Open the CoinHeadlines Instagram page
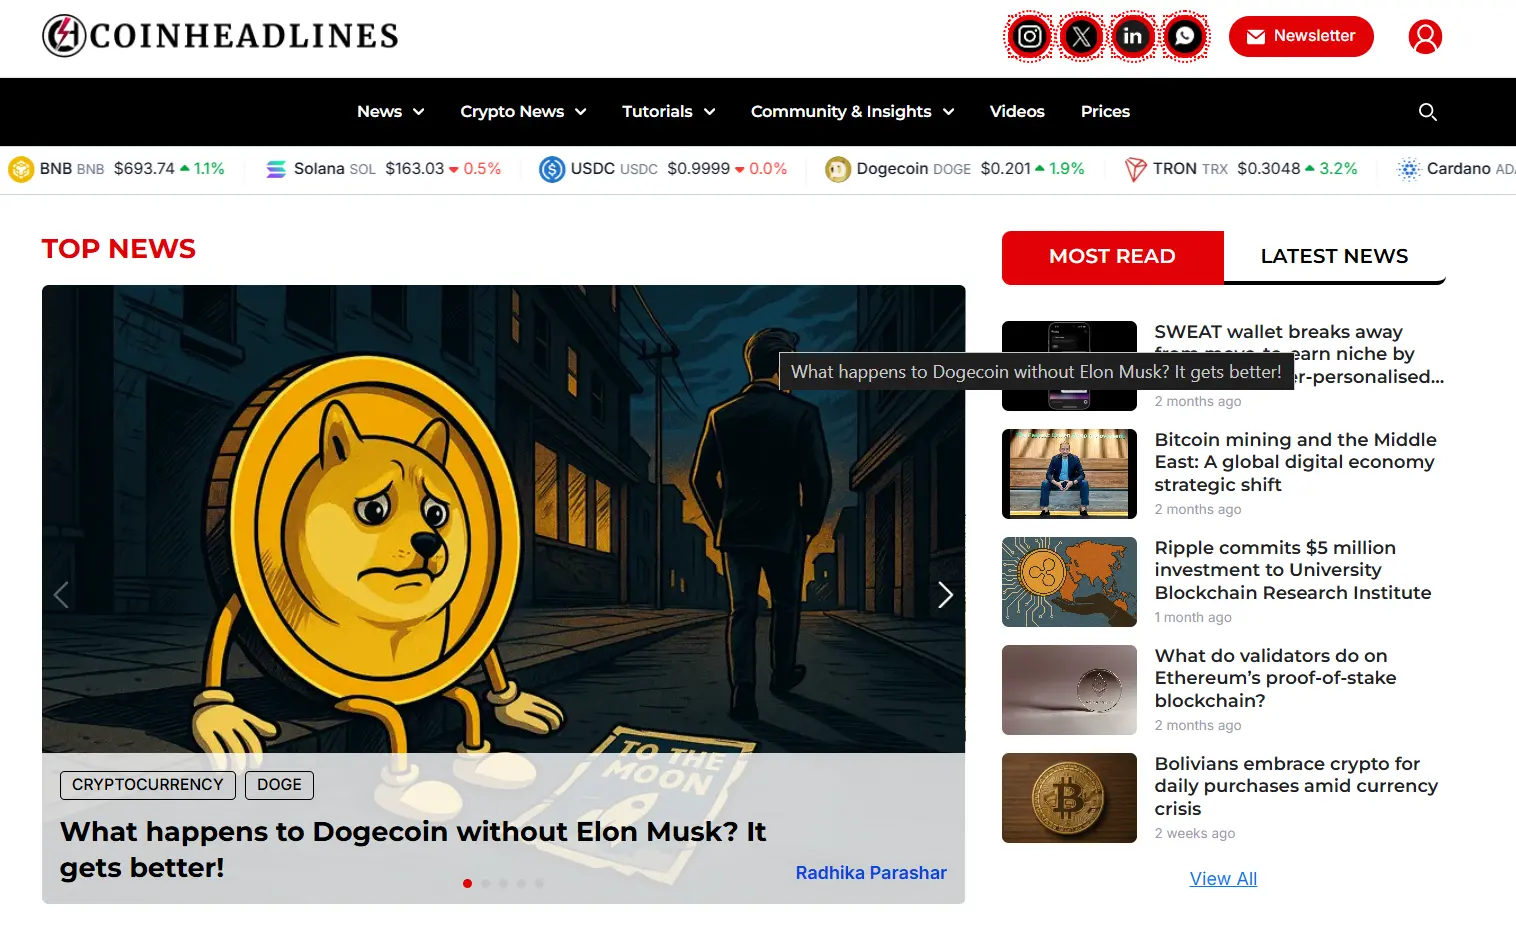 [1029, 37]
